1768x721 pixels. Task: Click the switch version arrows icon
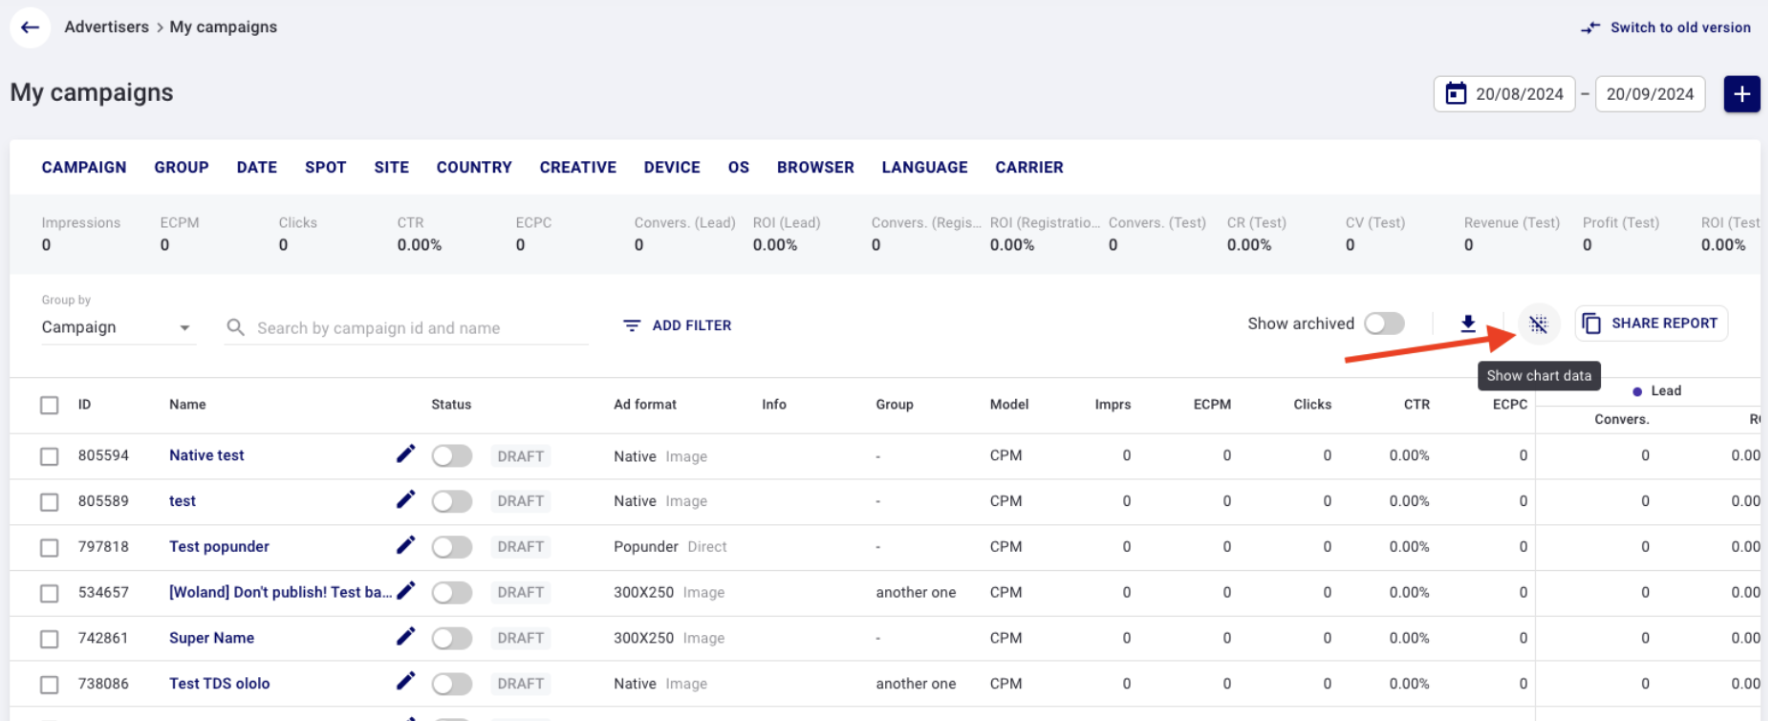(x=1590, y=28)
